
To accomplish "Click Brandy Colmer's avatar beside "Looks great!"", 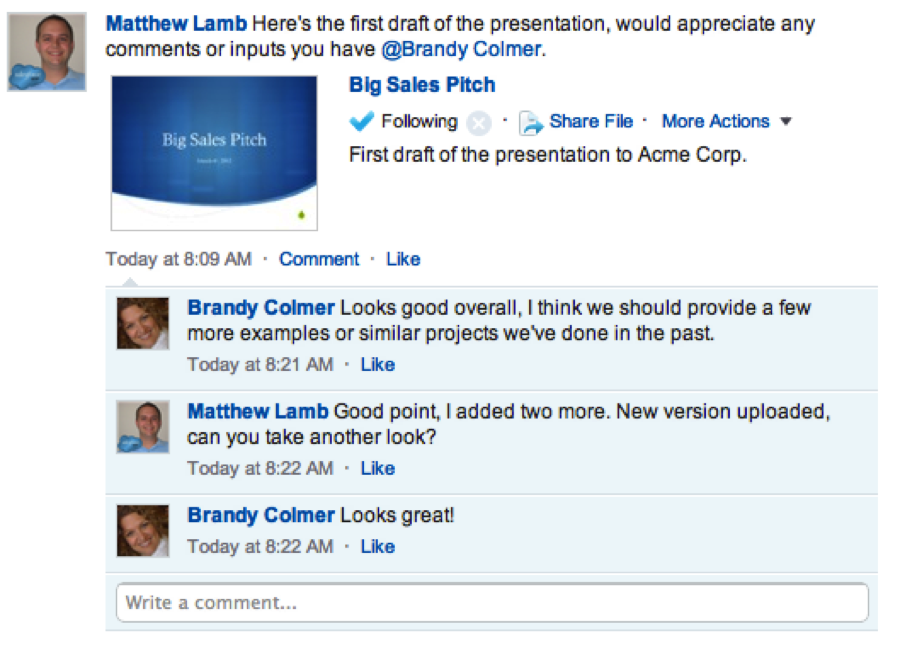I will pos(142,530).
